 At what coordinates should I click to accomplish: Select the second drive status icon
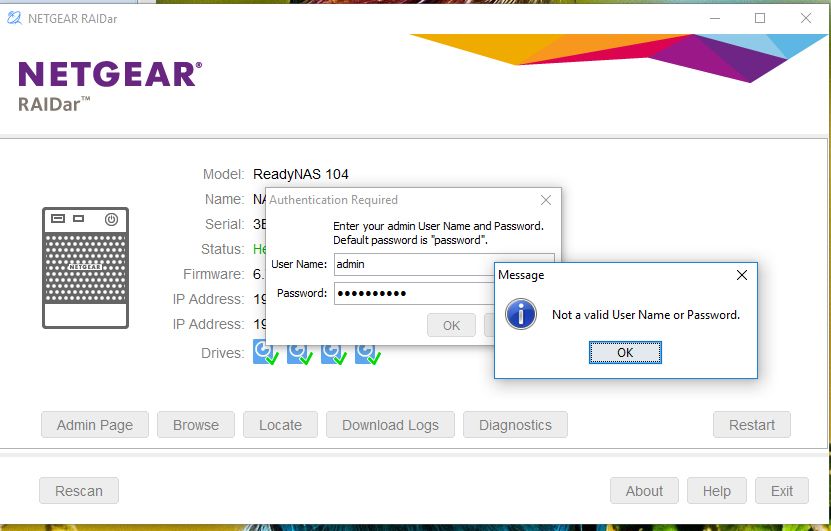pos(299,352)
